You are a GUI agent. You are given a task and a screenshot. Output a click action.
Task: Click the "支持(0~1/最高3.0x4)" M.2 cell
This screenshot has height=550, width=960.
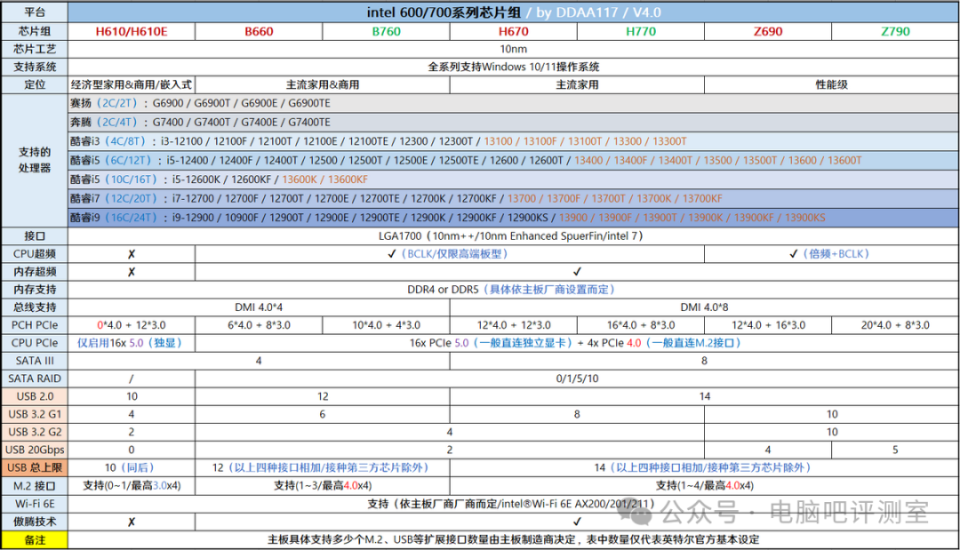[x=131, y=485]
